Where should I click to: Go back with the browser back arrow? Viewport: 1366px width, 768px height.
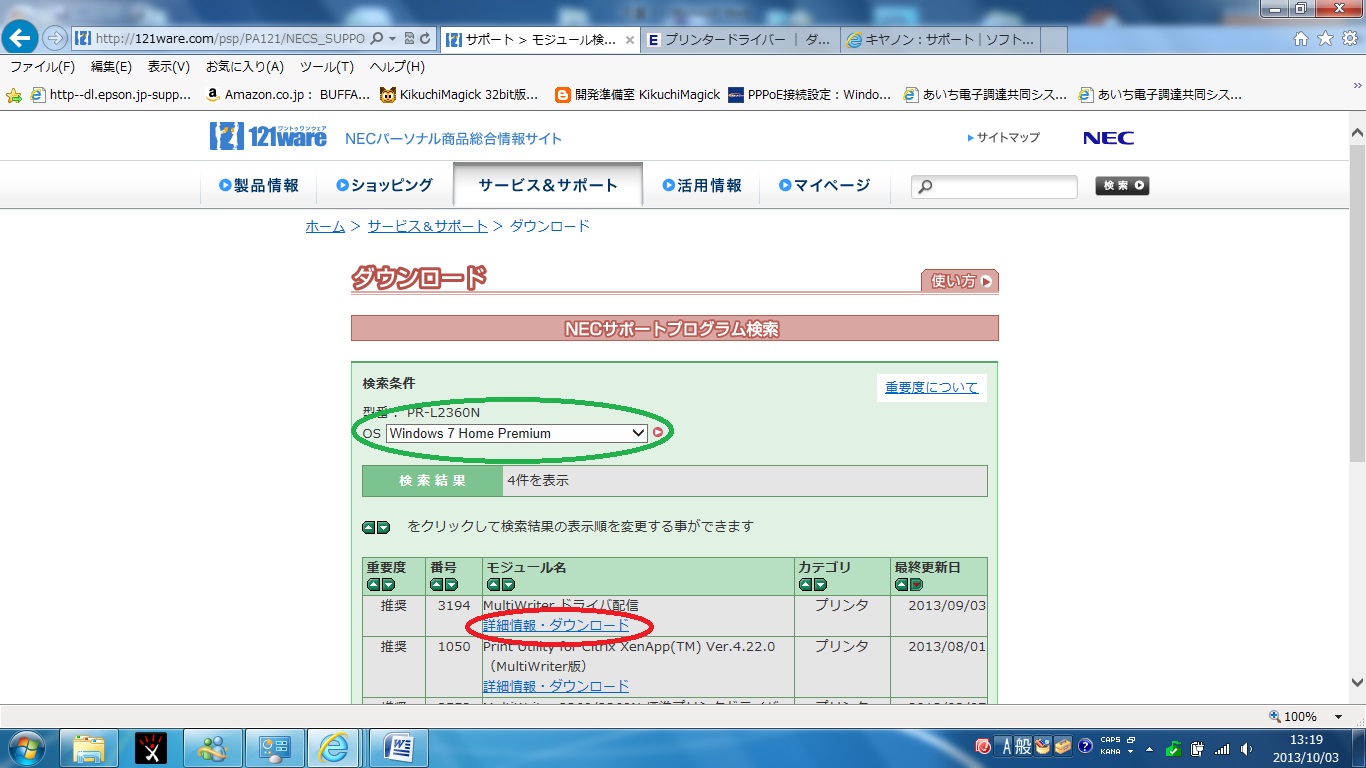[21, 38]
